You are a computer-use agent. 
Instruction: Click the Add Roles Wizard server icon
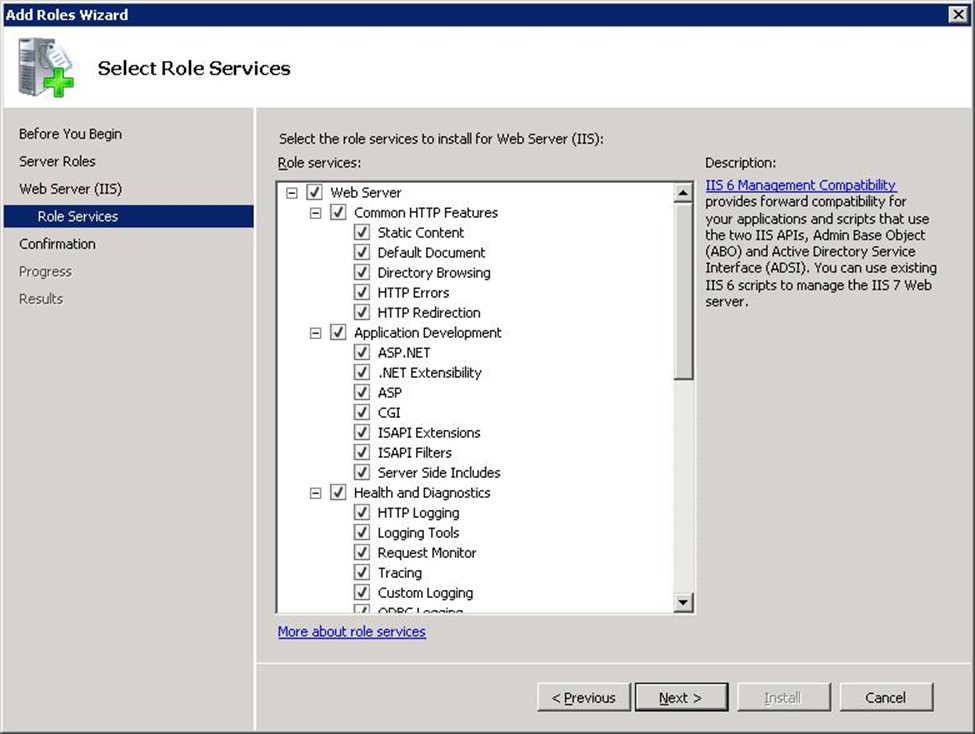pos(45,68)
